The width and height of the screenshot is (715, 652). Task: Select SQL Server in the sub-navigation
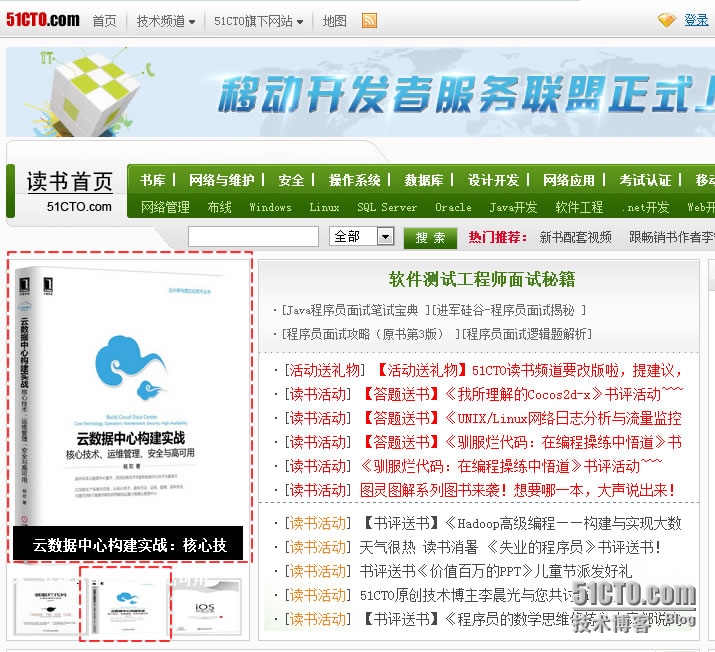coord(387,207)
